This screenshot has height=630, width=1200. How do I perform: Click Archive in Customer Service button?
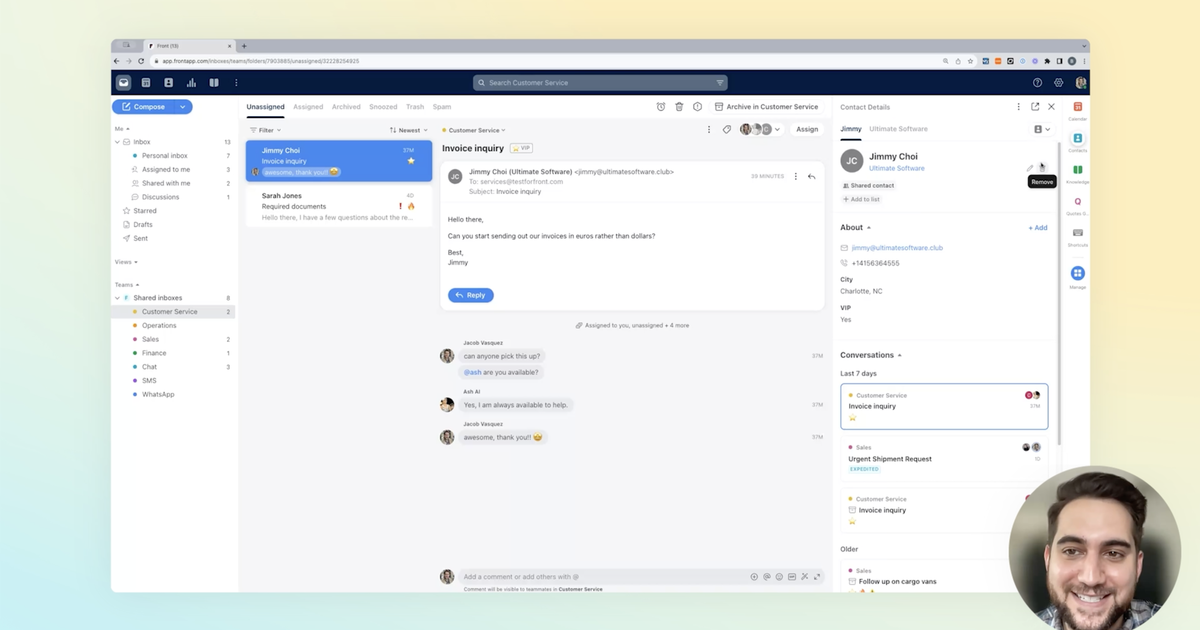coord(766,107)
